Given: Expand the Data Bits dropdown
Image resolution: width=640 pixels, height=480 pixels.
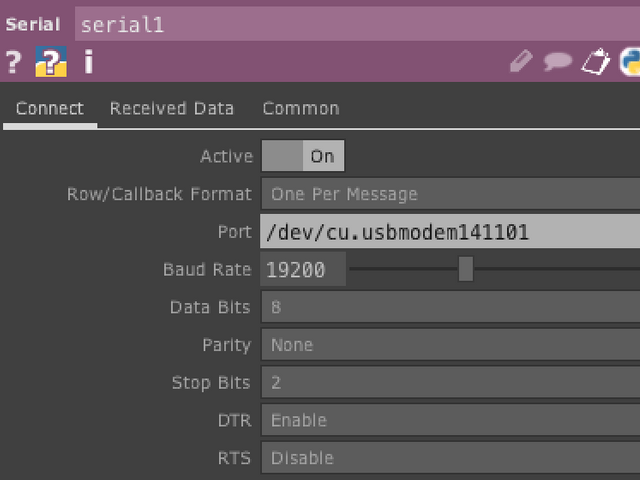Looking at the screenshot, I should (x=450, y=307).
